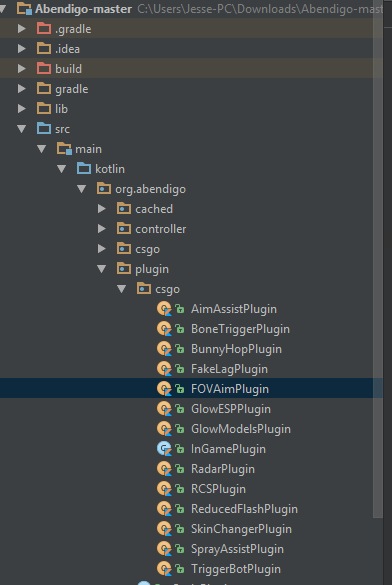Expand the controller package arrow
Viewport: 392px width, 585px height.
coord(101,228)
